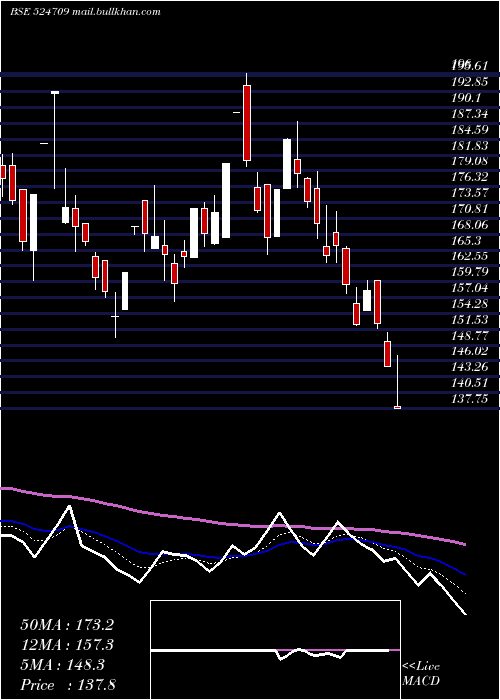Click the 'Price : 137.8' readout
Viewport: 500px width, 700px height.
click(70, 685)
